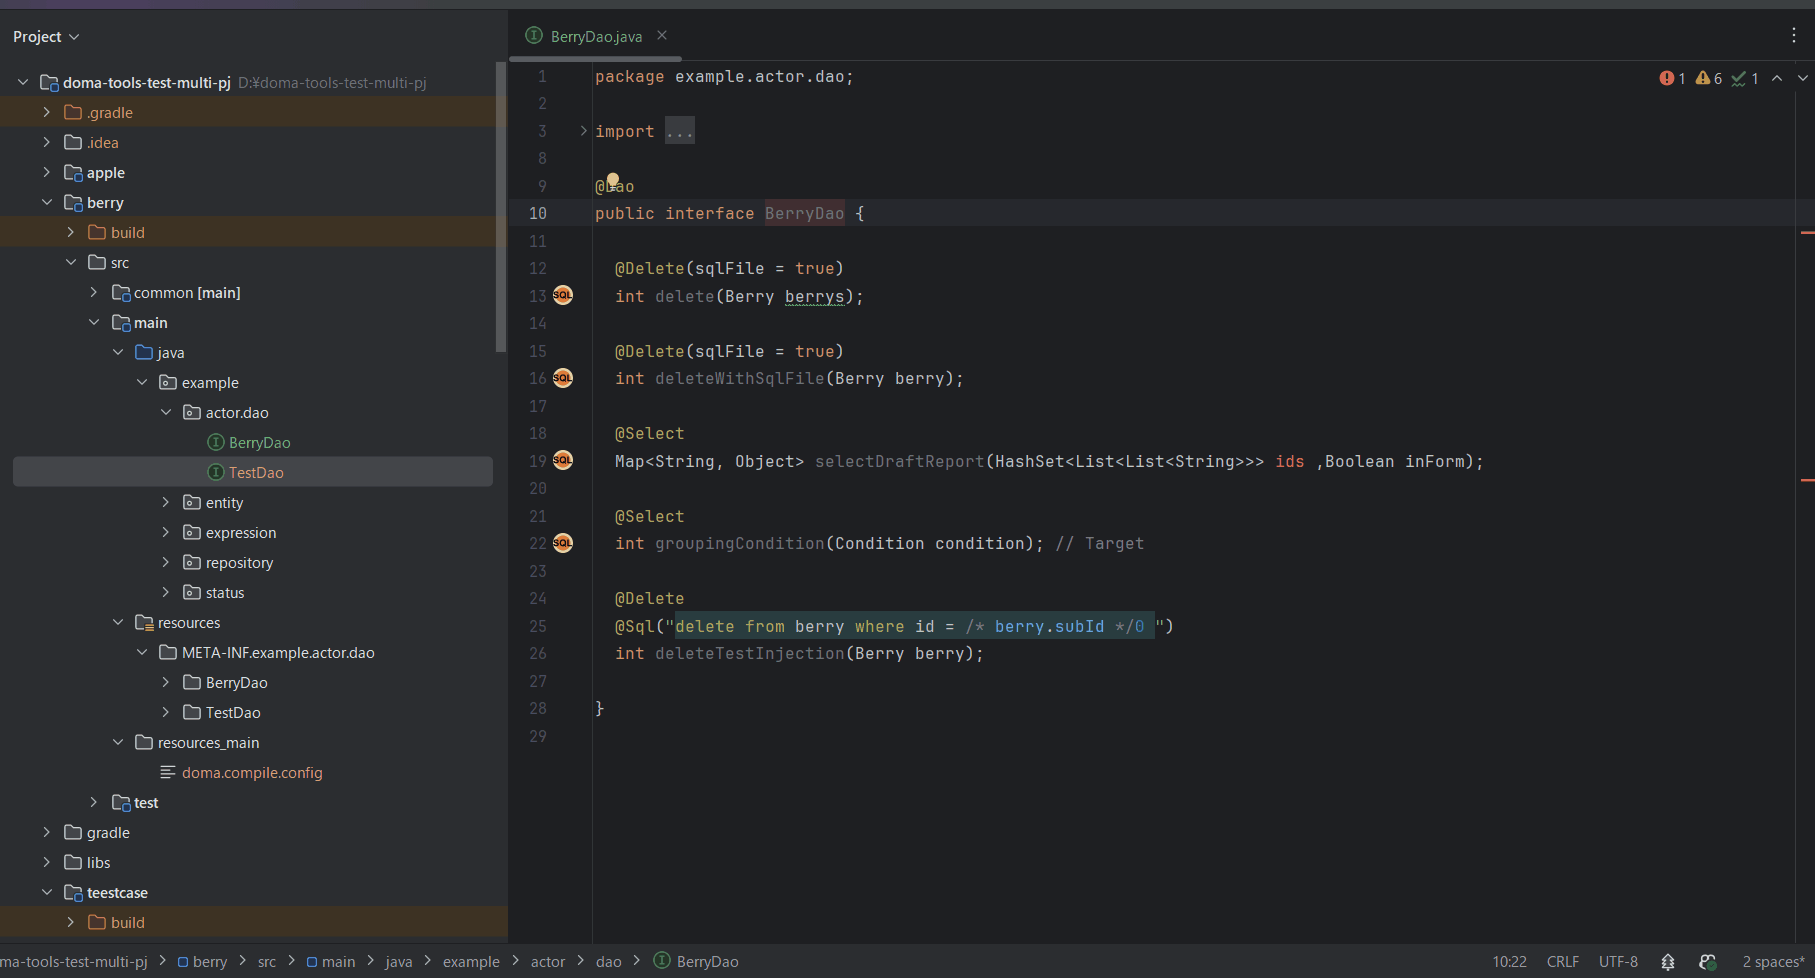The width and height of the screenshot is (1815, 978).
Task: Click the yellow warnings count icon
Action: click(1702, 78)
